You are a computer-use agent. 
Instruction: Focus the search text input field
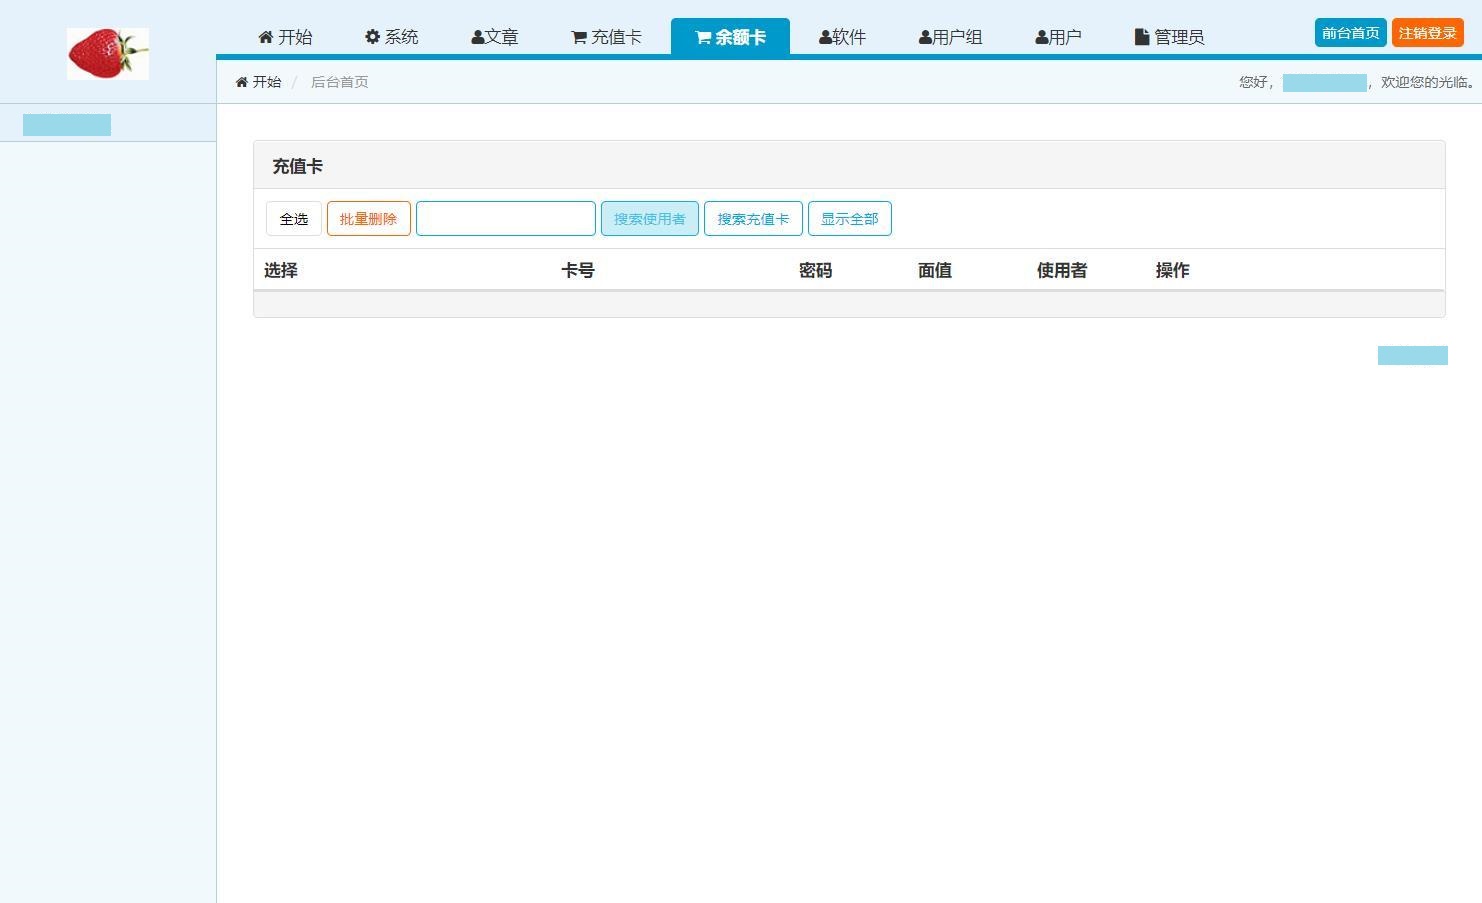click(x=505, y=219)
